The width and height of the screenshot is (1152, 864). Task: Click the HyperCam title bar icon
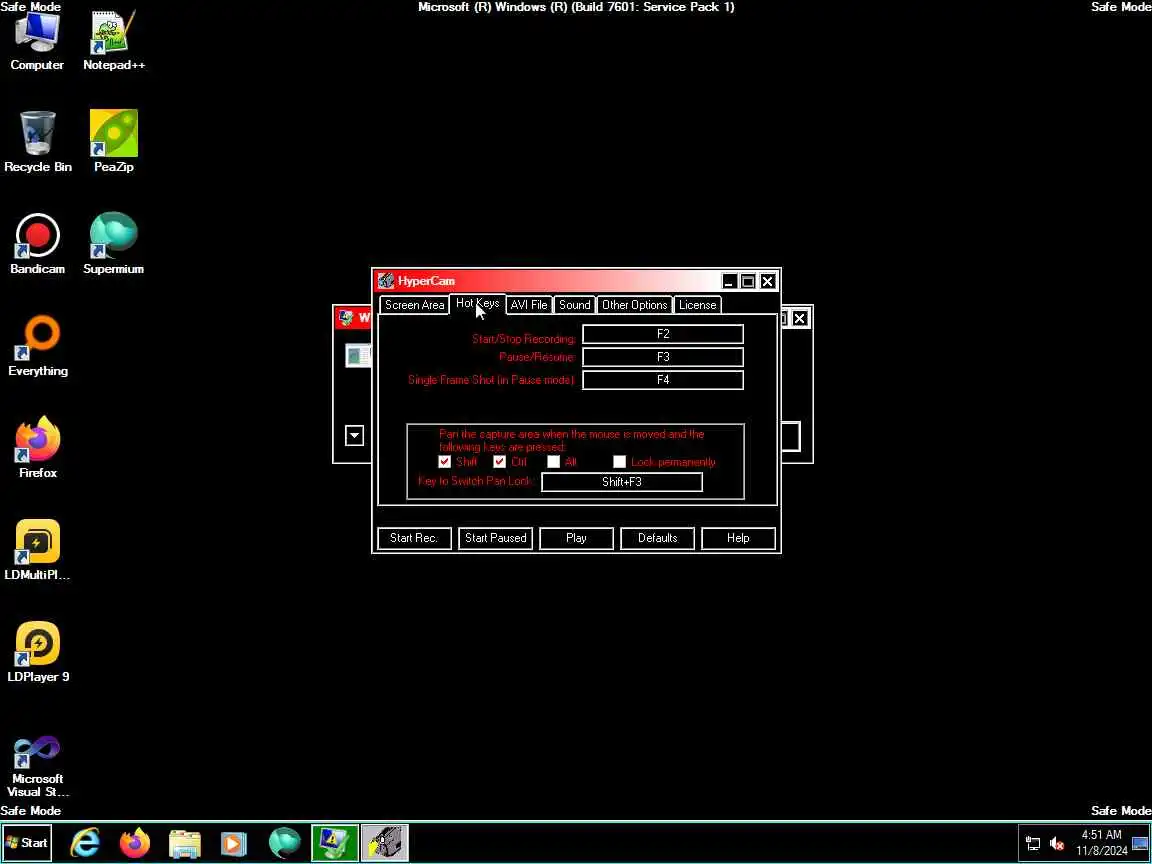[x=386, y=281]
